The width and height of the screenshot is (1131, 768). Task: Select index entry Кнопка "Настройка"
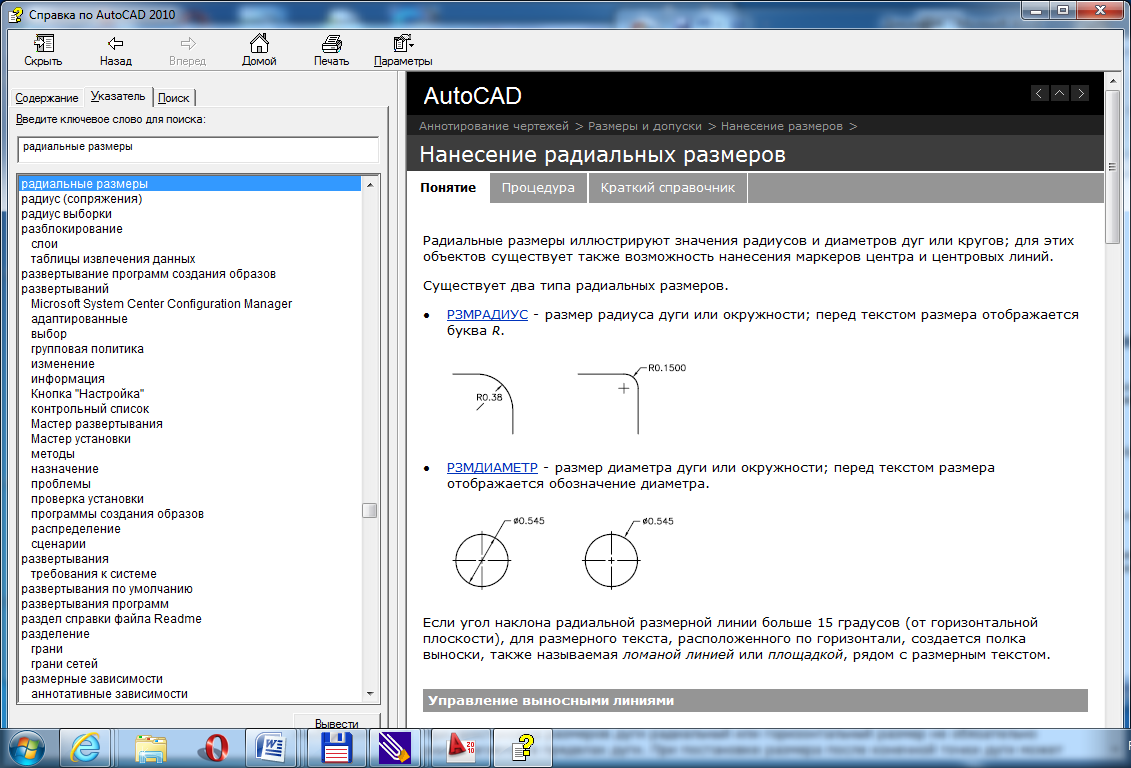87,394
